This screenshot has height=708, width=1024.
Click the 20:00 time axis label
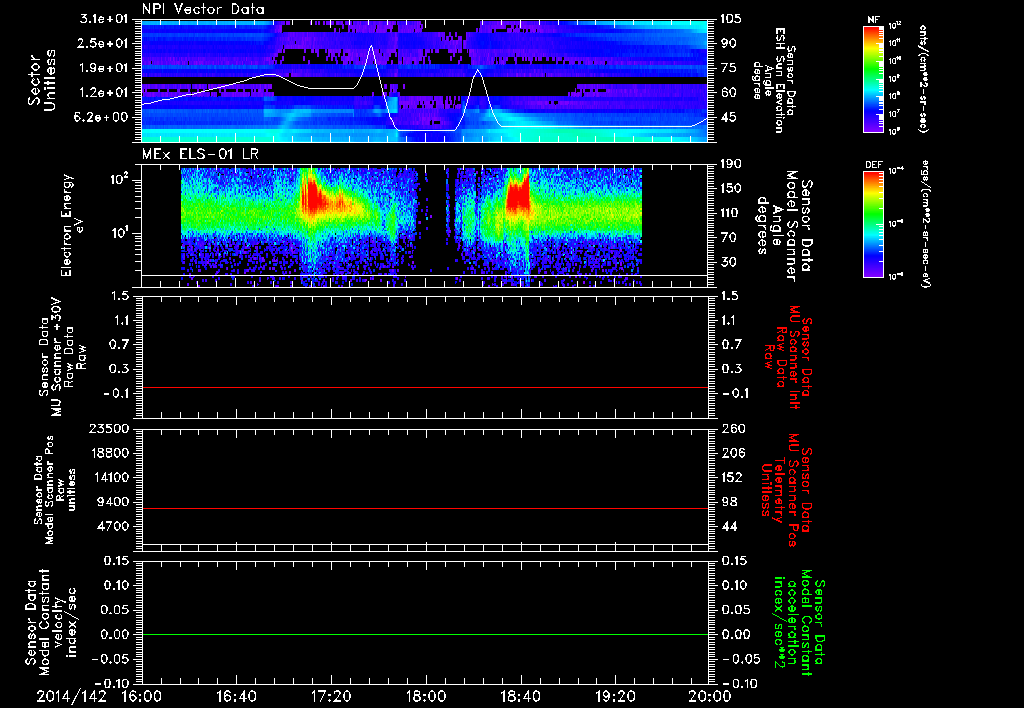pyautogui.click(x=710, y=696)
